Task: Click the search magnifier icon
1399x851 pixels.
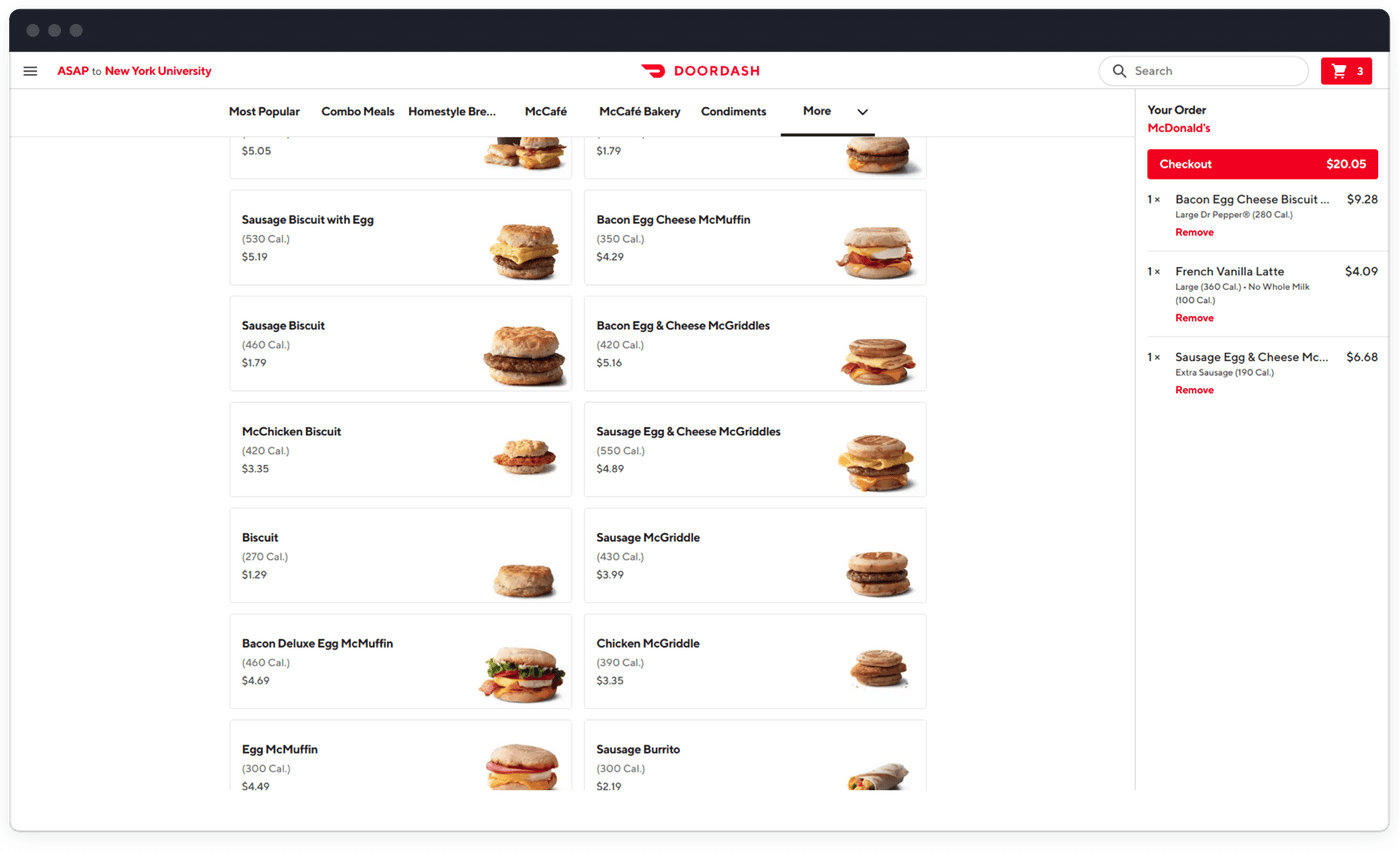Action: (1120, 71)
